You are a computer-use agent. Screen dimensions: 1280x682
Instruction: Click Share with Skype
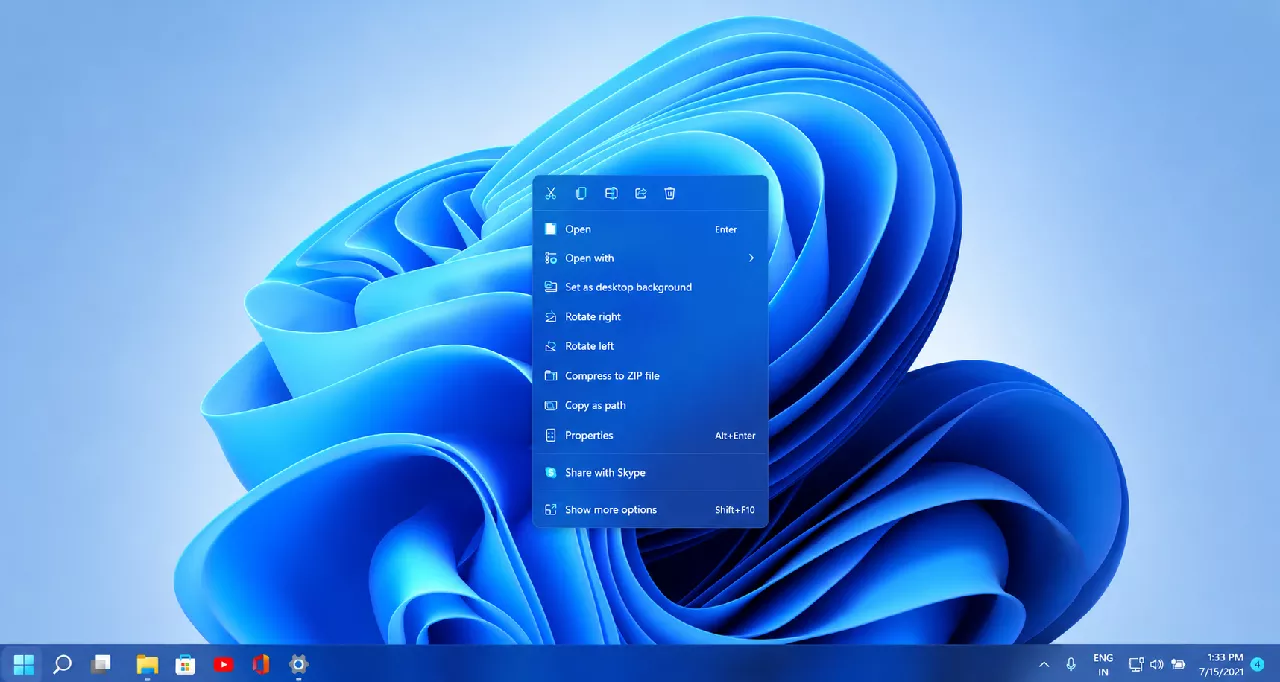tap(651, 473)
